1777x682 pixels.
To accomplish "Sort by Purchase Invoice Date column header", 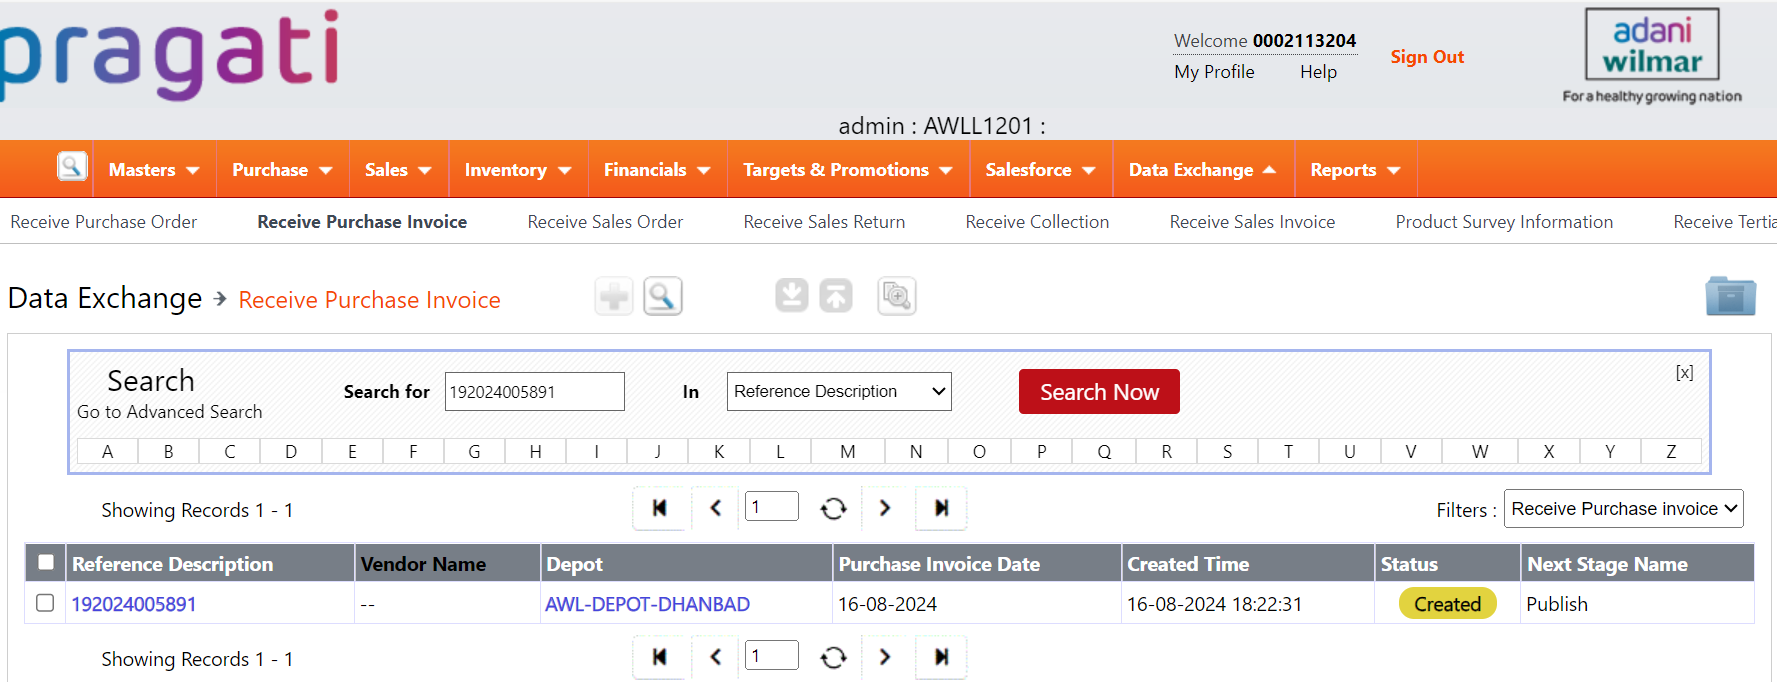I will click(x=939, y=564).
